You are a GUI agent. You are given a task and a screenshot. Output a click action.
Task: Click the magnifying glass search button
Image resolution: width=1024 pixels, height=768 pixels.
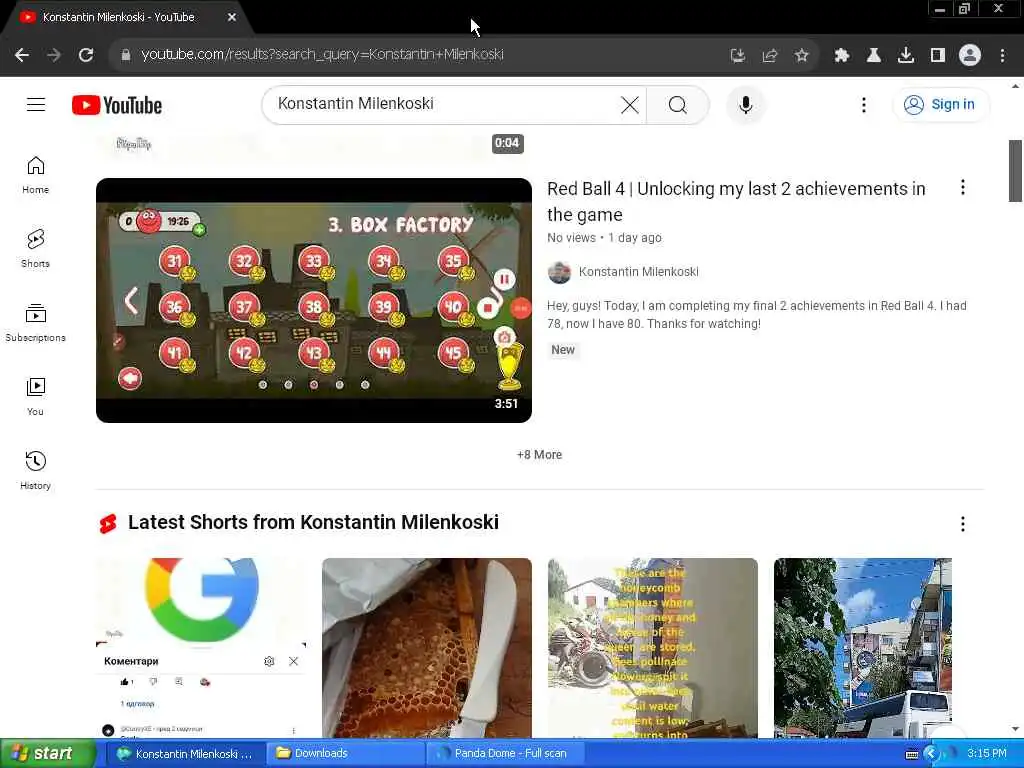point(678,104)
